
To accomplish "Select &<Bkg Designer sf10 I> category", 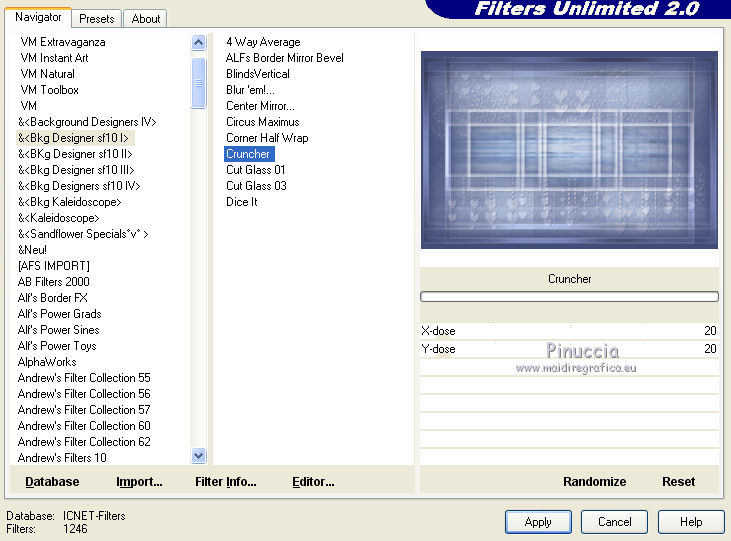I will pyautogui.click(x=73, y=138).
